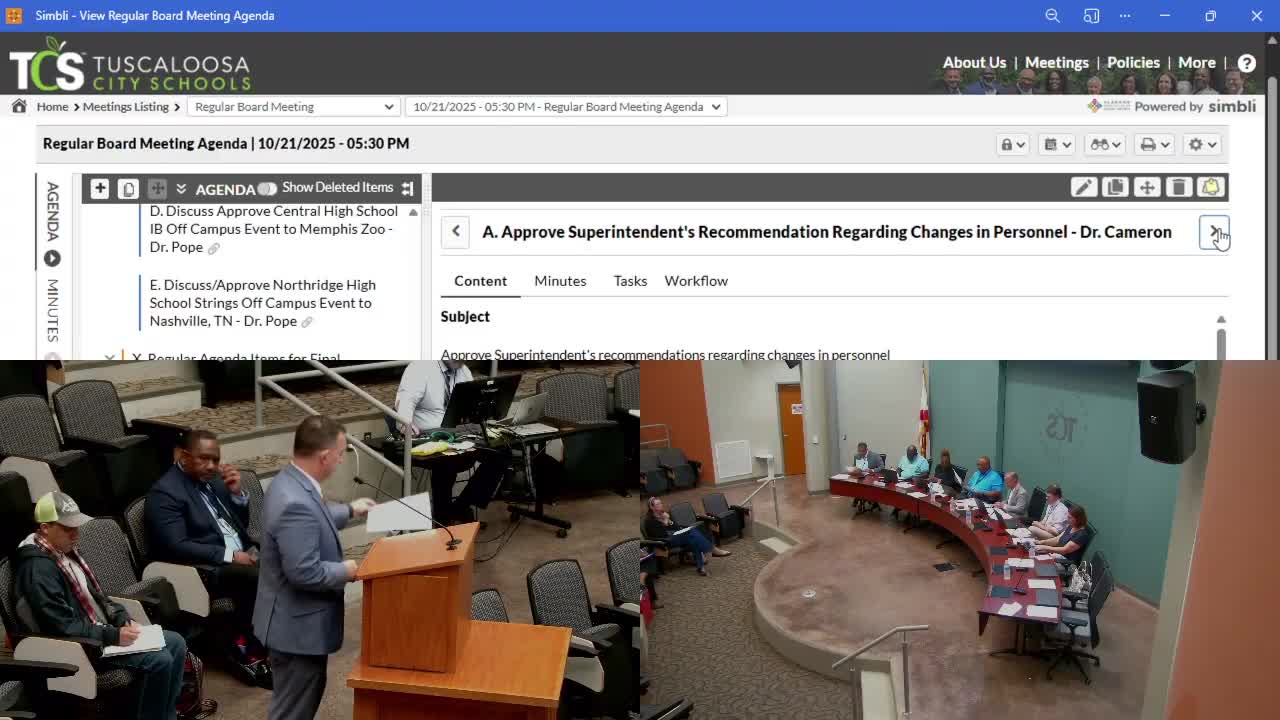The height and width of the screenshot is (720, 1280).
Task: Open the lock dropdown menu
Action: [x=1012, y=144]
